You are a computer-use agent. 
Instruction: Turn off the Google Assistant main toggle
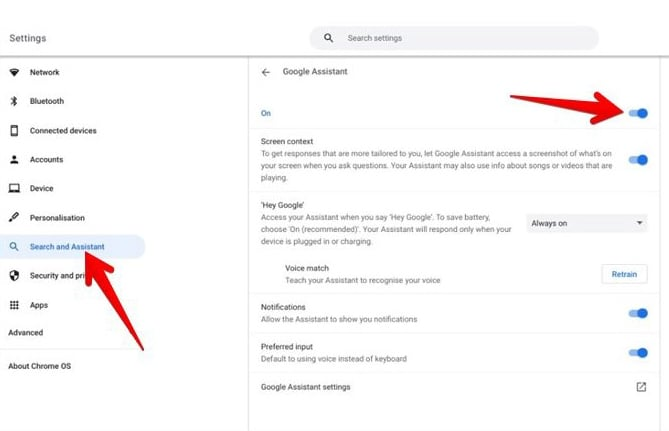(x=638, y=113)
